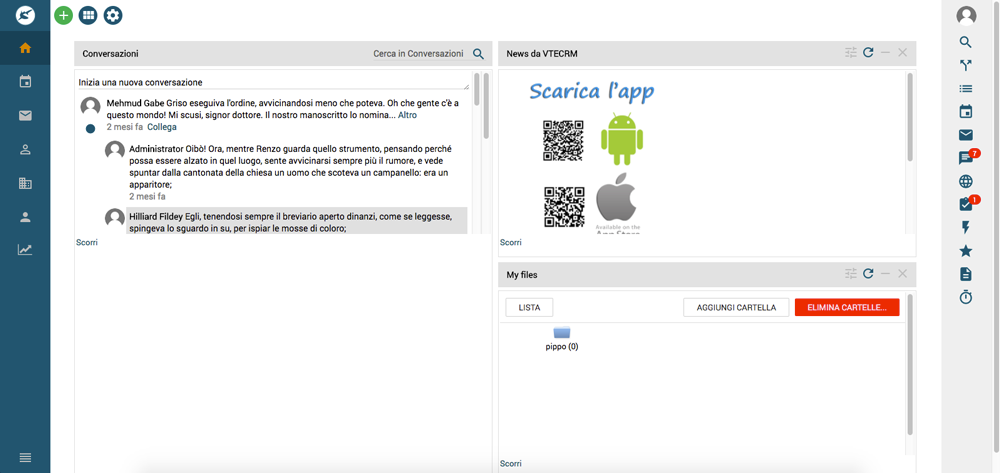
Task: Open tasks checklist icon with badge 1
Action: tap(966, 205)
